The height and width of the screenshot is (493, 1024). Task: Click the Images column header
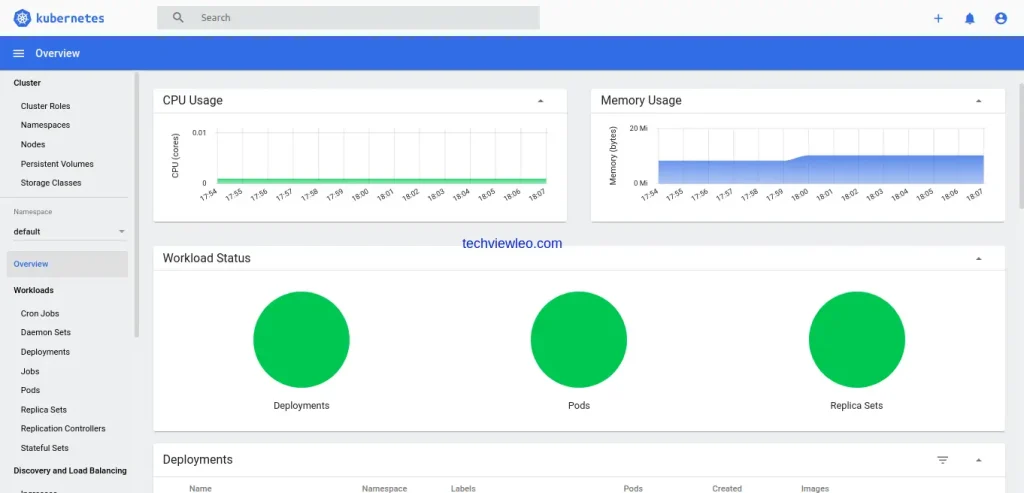coord(815,488)
